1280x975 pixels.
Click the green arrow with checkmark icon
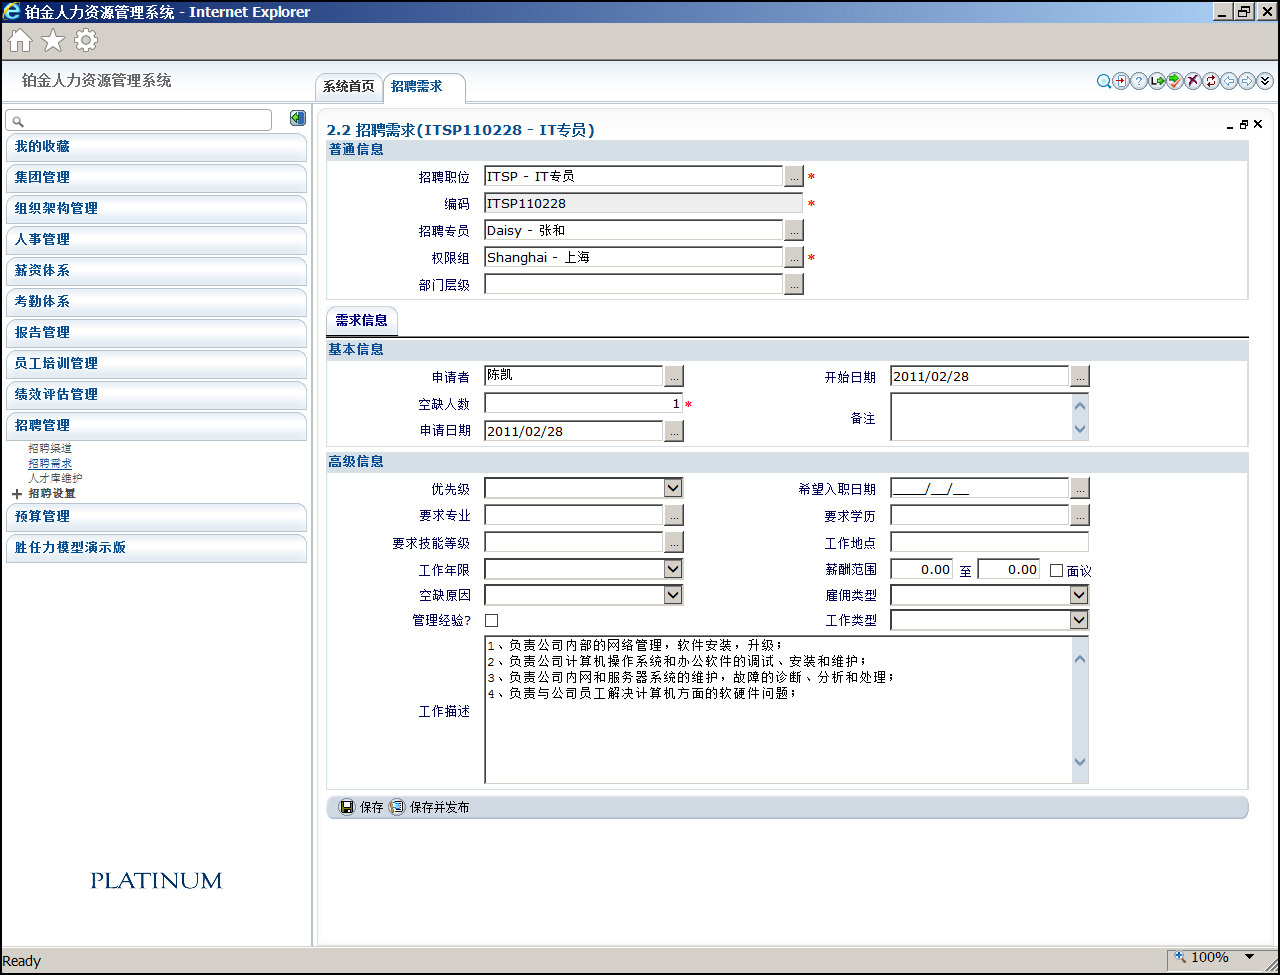click(x=1175, y=82)
